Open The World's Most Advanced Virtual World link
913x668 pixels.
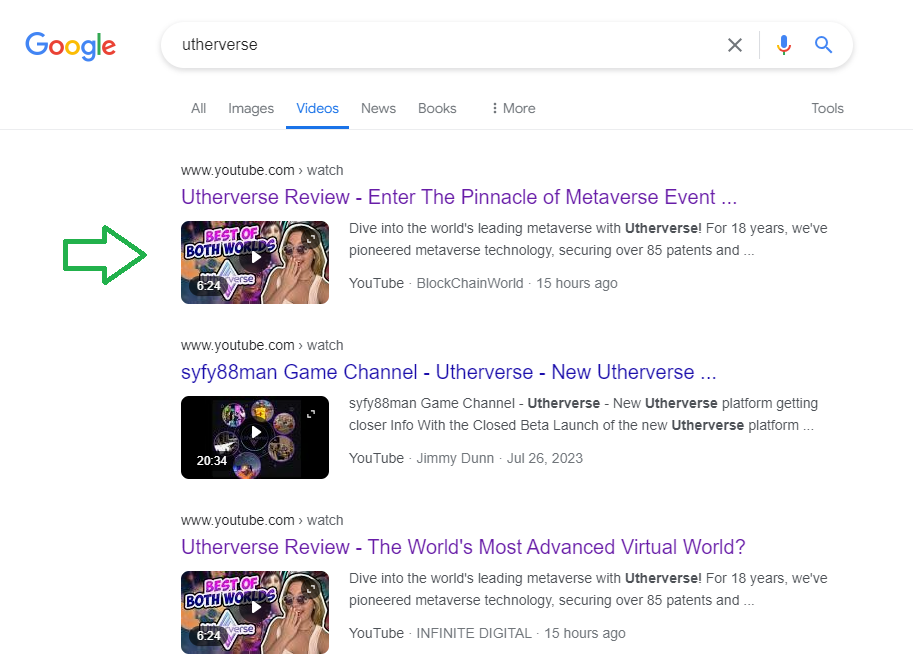point(463,547)
